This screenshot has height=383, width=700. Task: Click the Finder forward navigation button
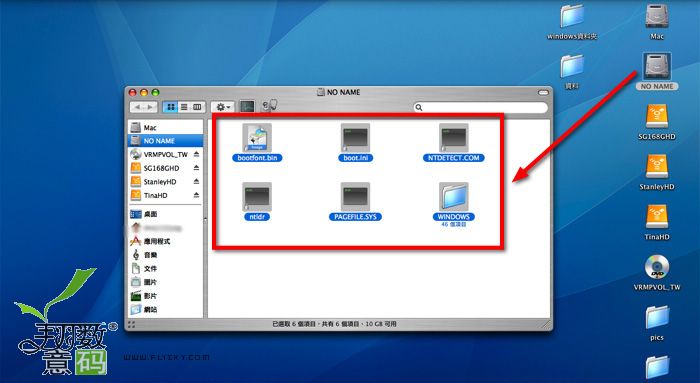pos(150,107)
